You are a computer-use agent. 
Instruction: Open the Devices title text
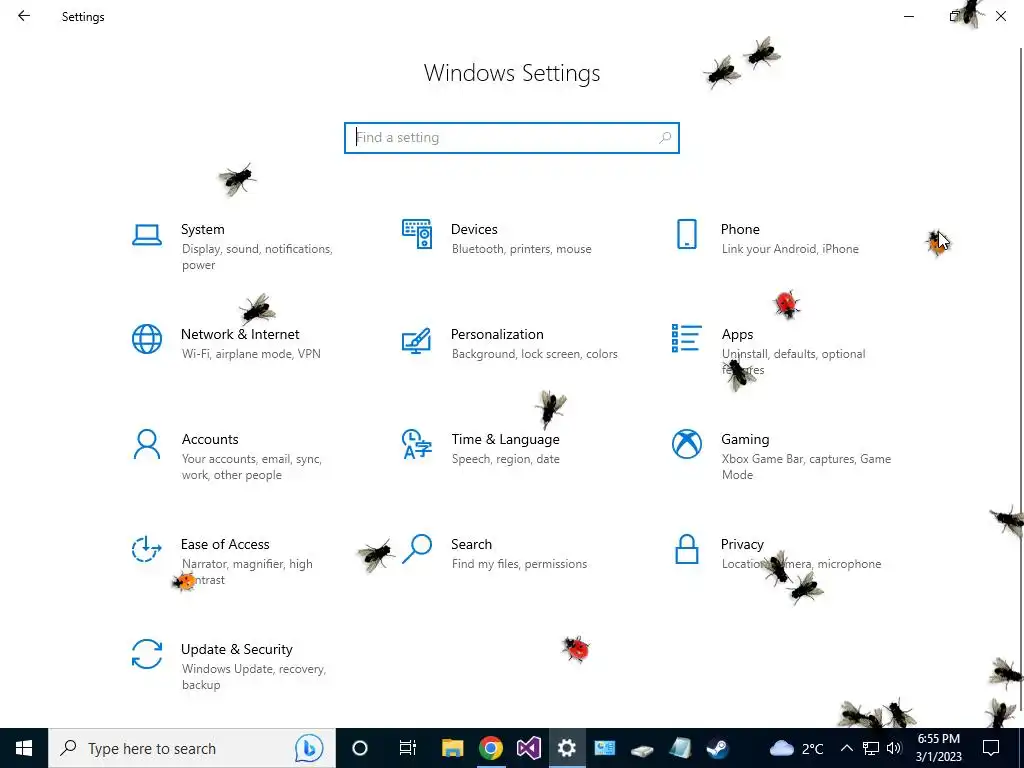click(x=474, y=229)
